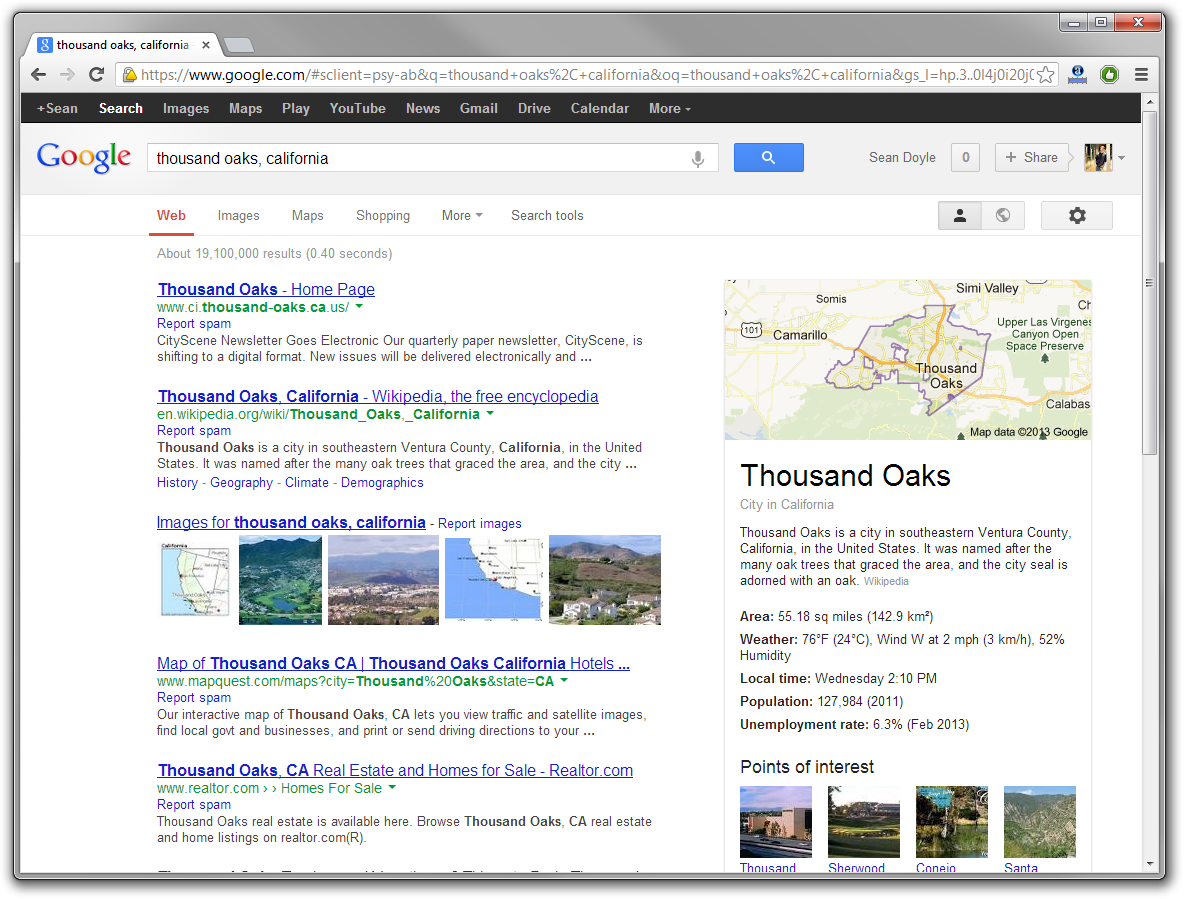
Task: Open the notifications count box showing 0
Action: pyautogui.click(x=965, y=157)
